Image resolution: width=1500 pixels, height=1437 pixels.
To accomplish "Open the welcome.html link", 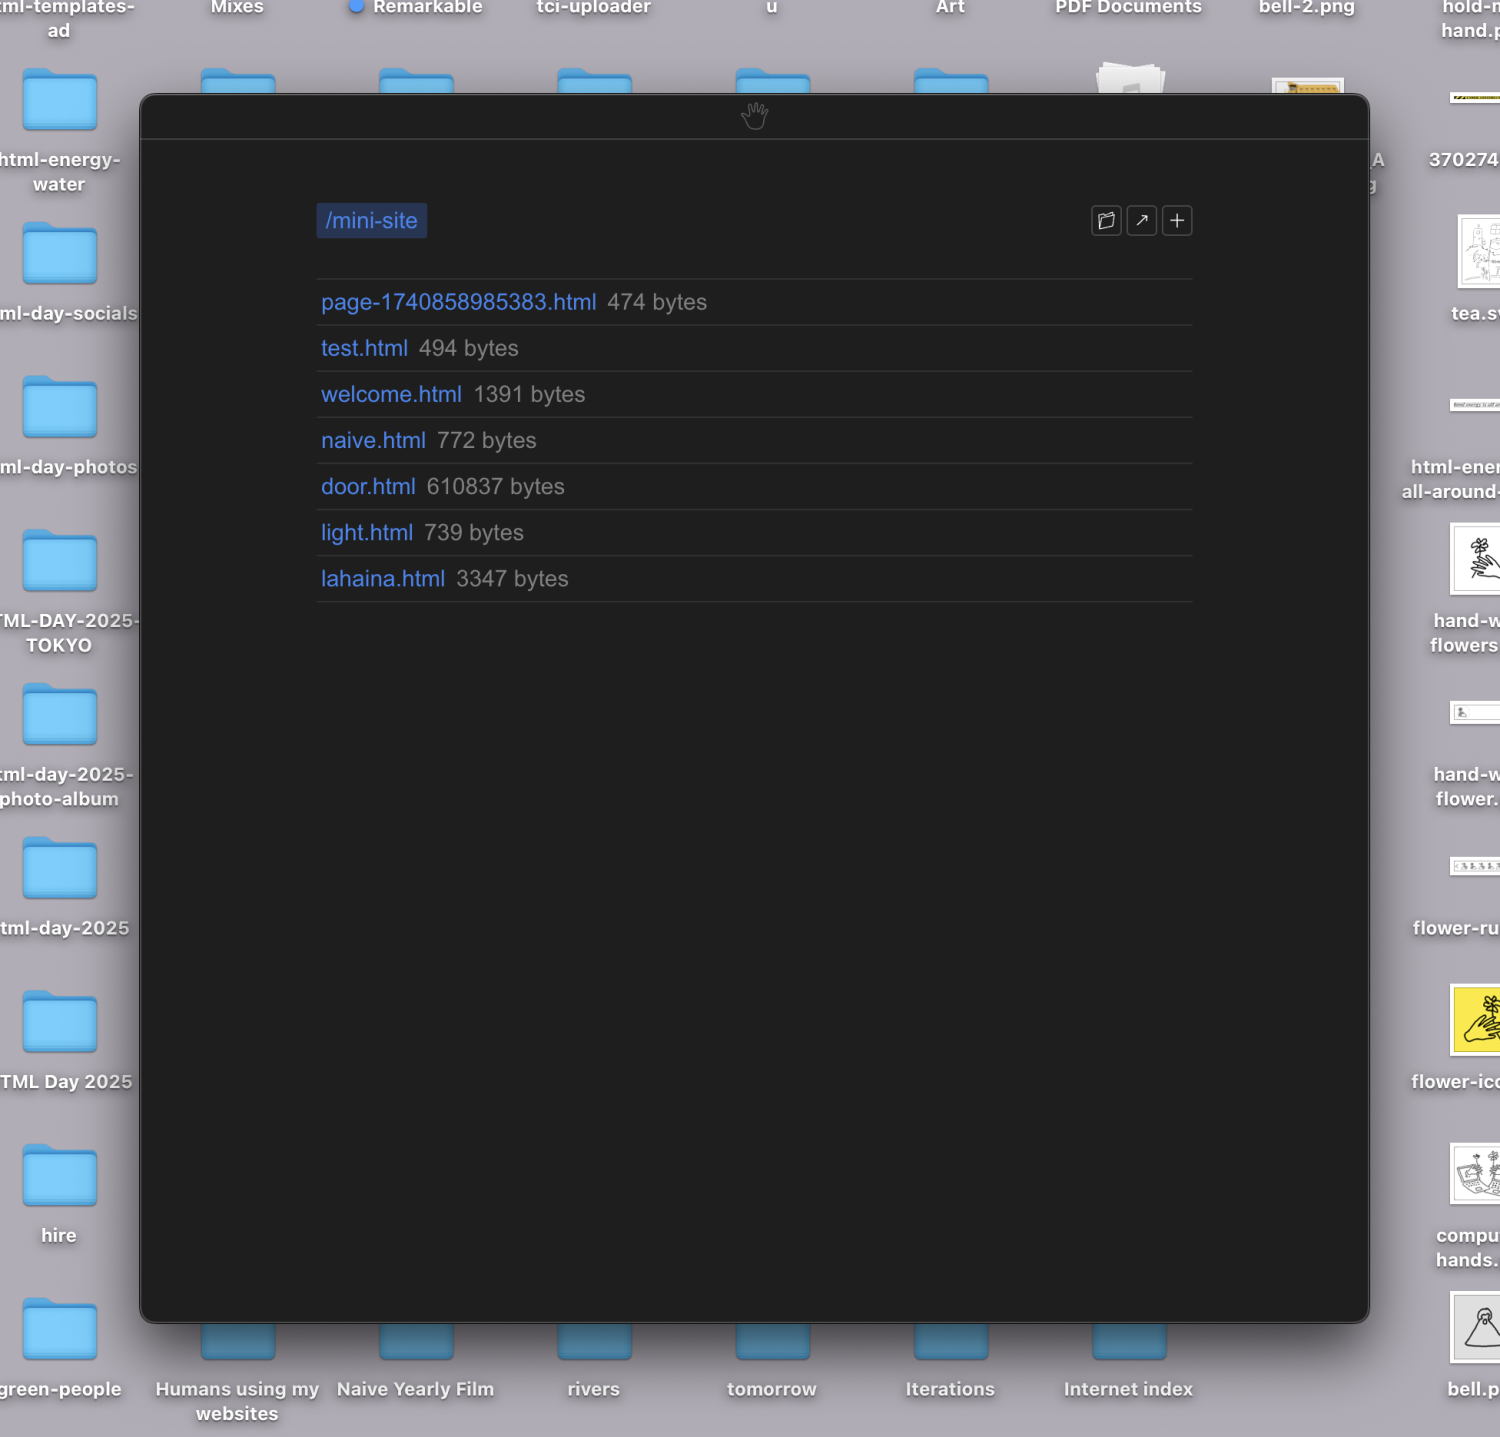I will pos(391,395).
